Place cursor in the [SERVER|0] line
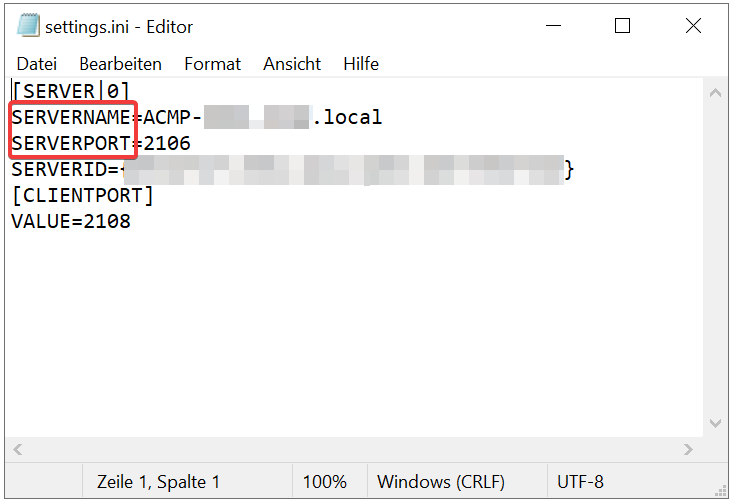 tap(70, 92)
